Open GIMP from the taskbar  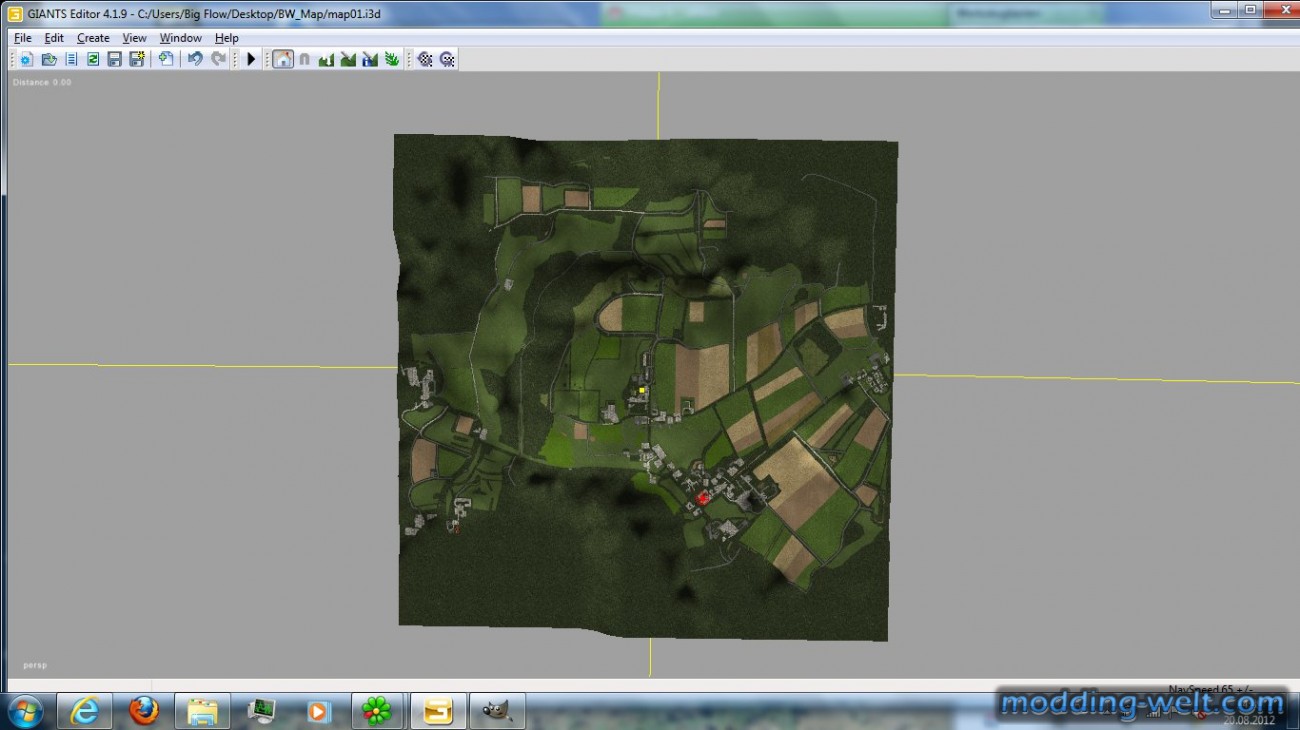click(496, 711)
